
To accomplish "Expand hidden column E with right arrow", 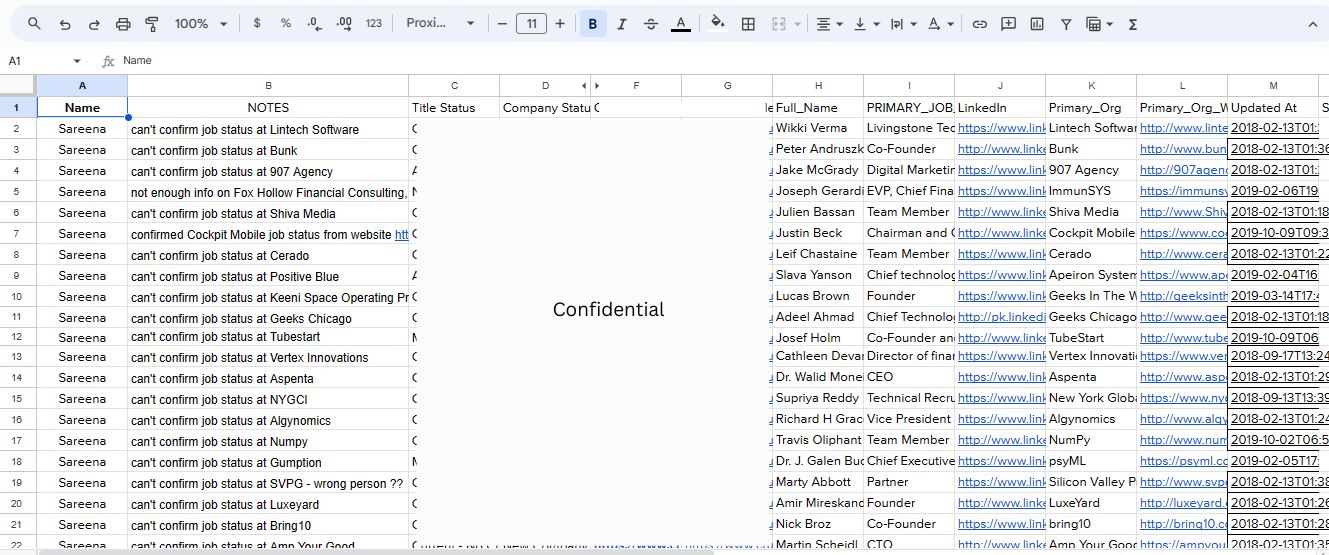I will point(596,86).
